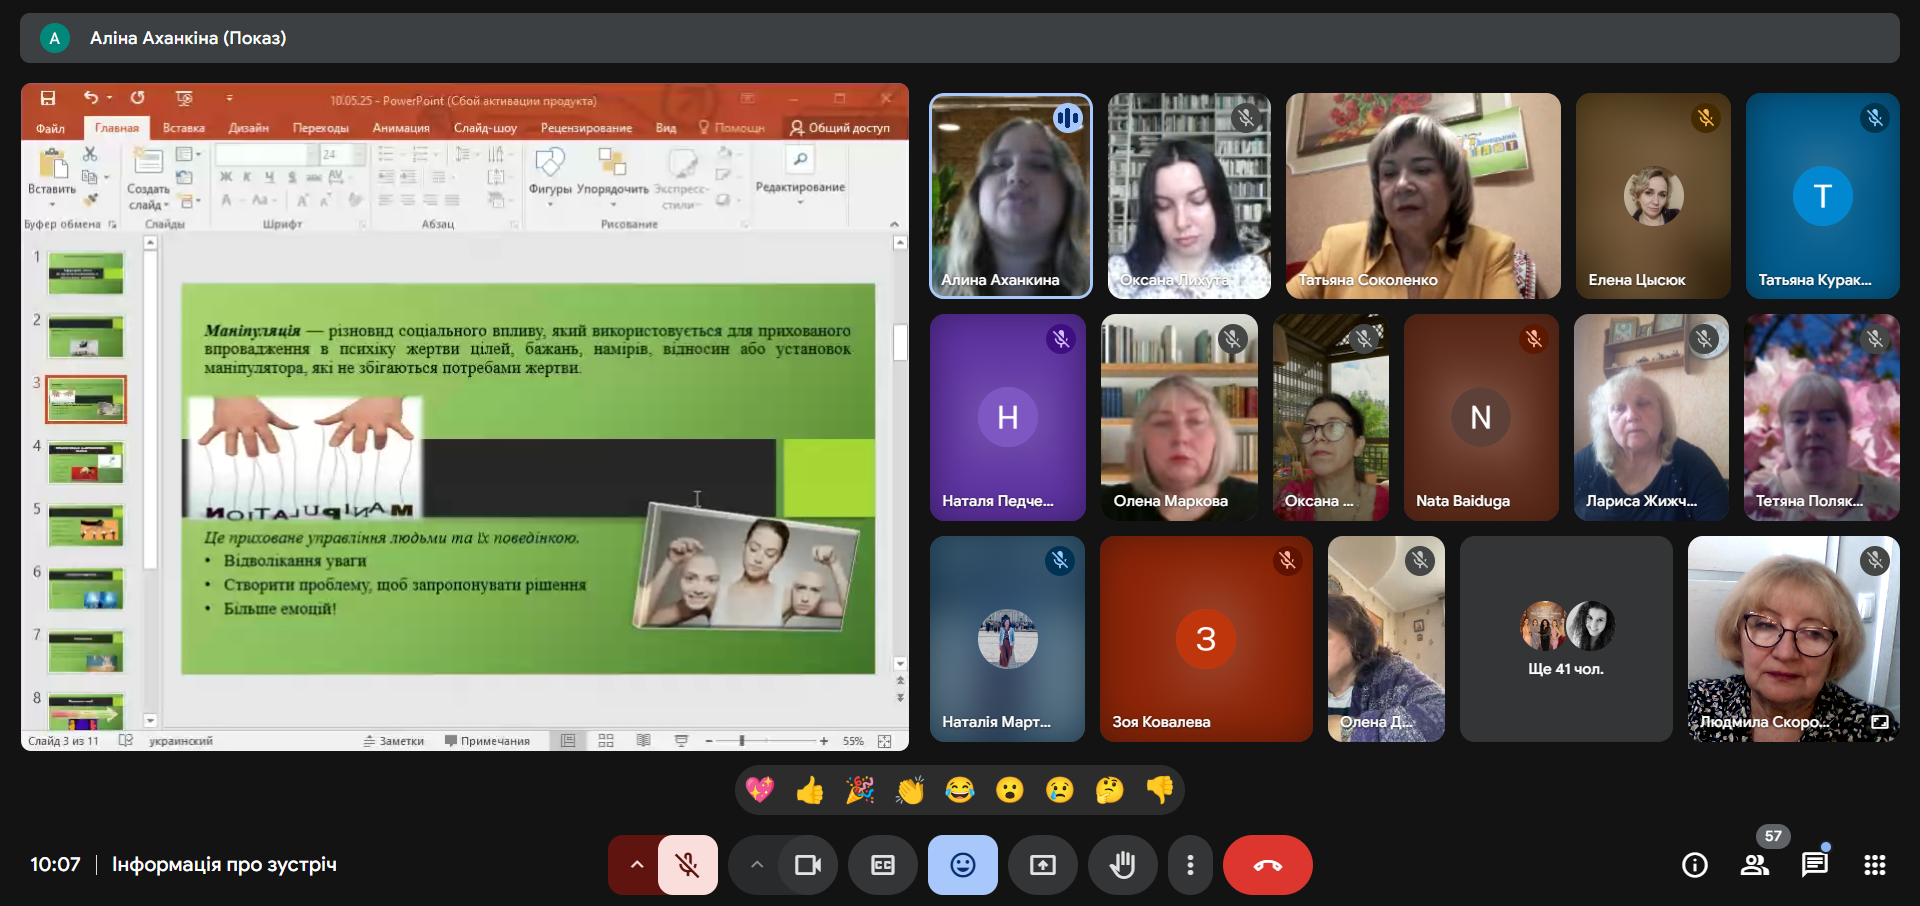Open the chat messages panel

point(1814,865)
